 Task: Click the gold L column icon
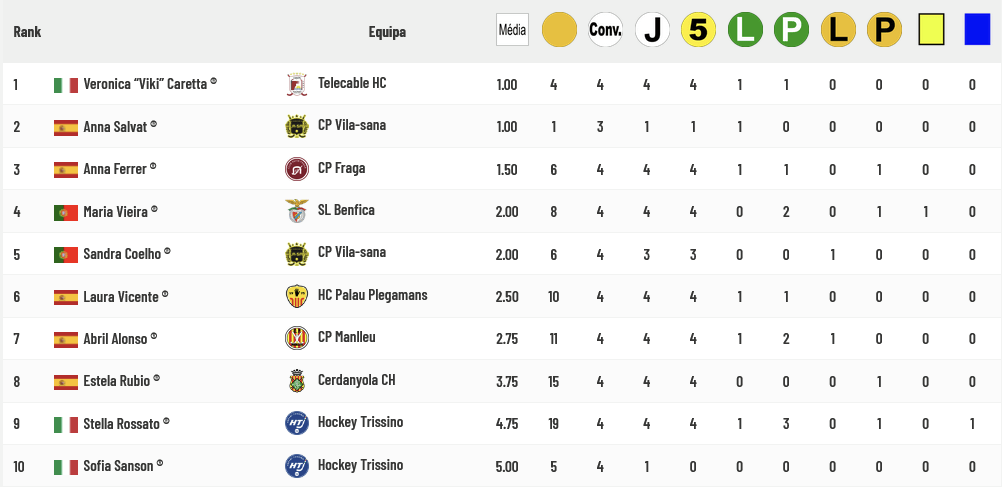pyautogui.click(x=838, y=30)
